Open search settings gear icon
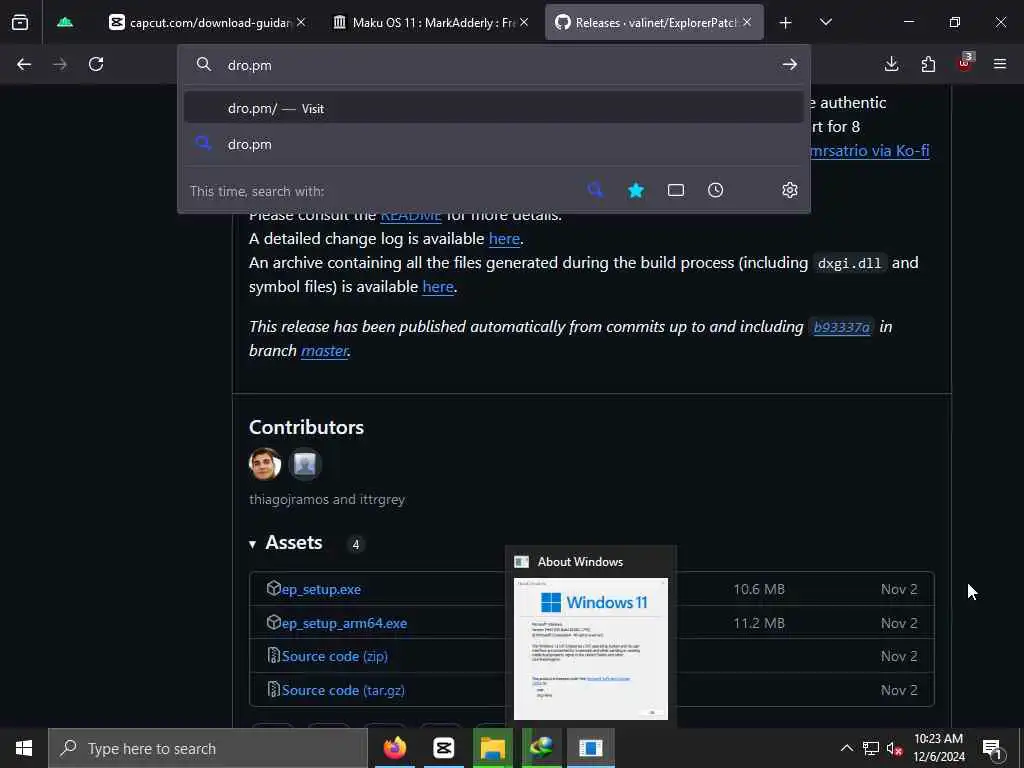The width and height of the screenshot is (1024, 768). pyautogui.click(x=790, y=190)
